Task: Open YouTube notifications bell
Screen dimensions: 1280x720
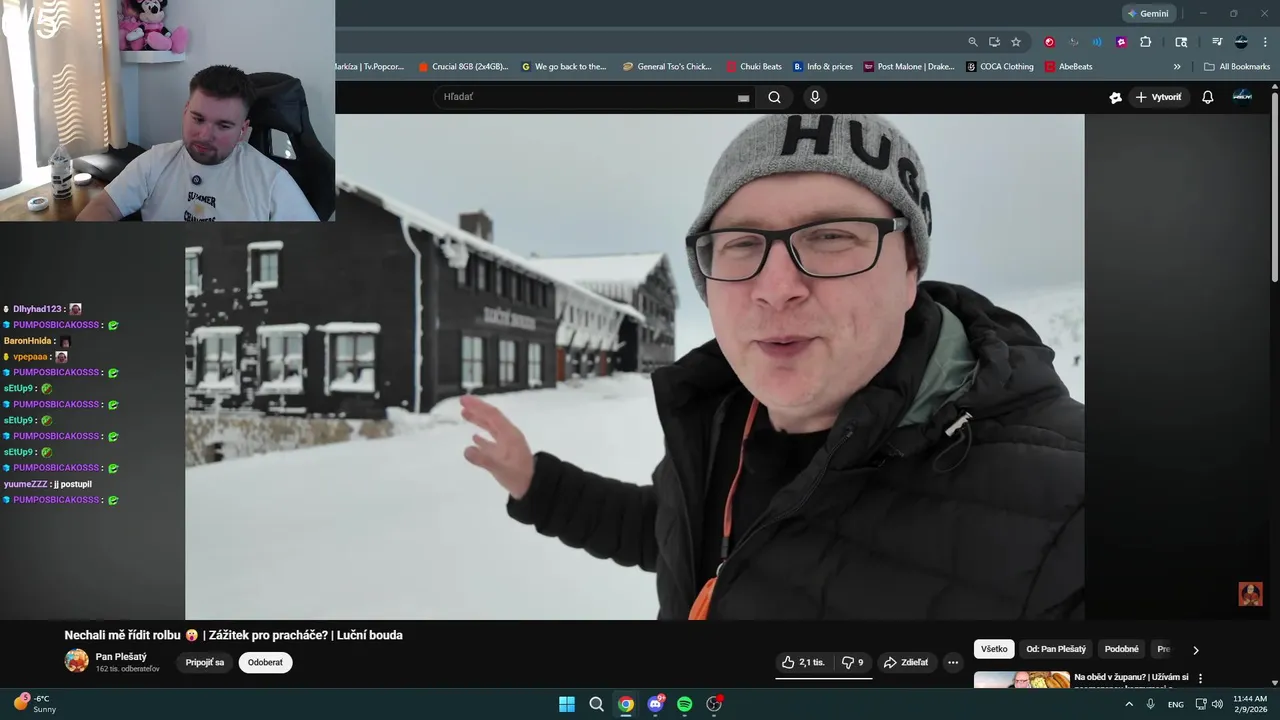Action: pyautogui.click(x=1207, y=97)
